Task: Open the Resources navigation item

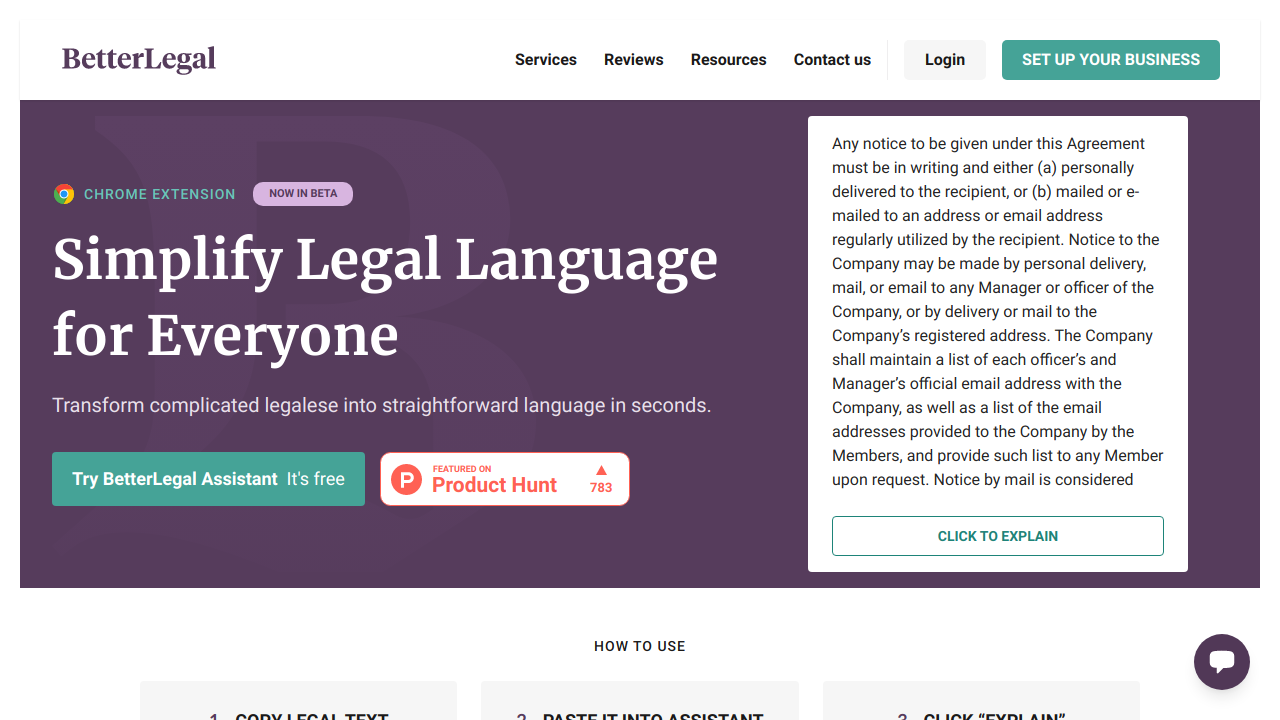Action: tap(728, 60)
